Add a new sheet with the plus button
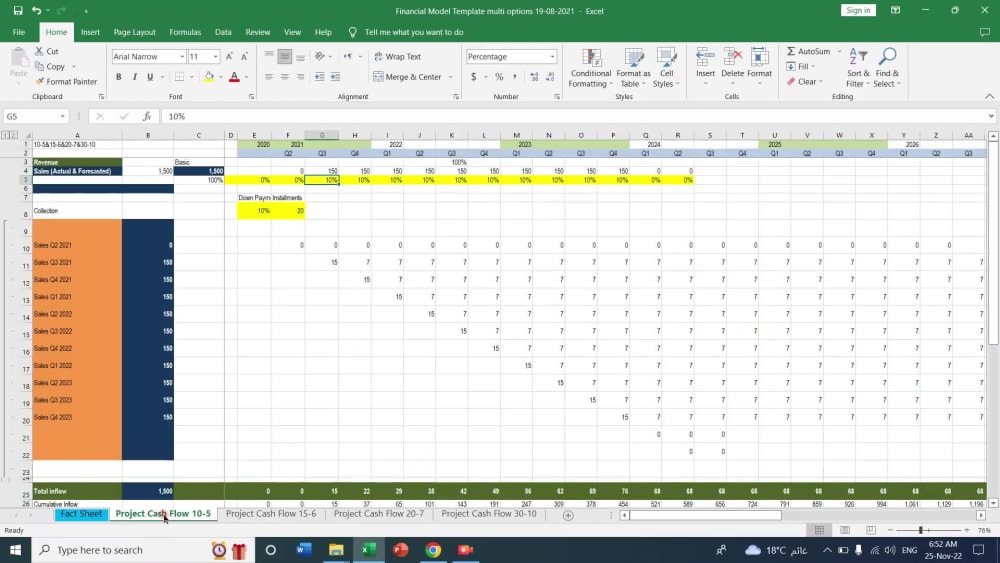 pos(568,515)
